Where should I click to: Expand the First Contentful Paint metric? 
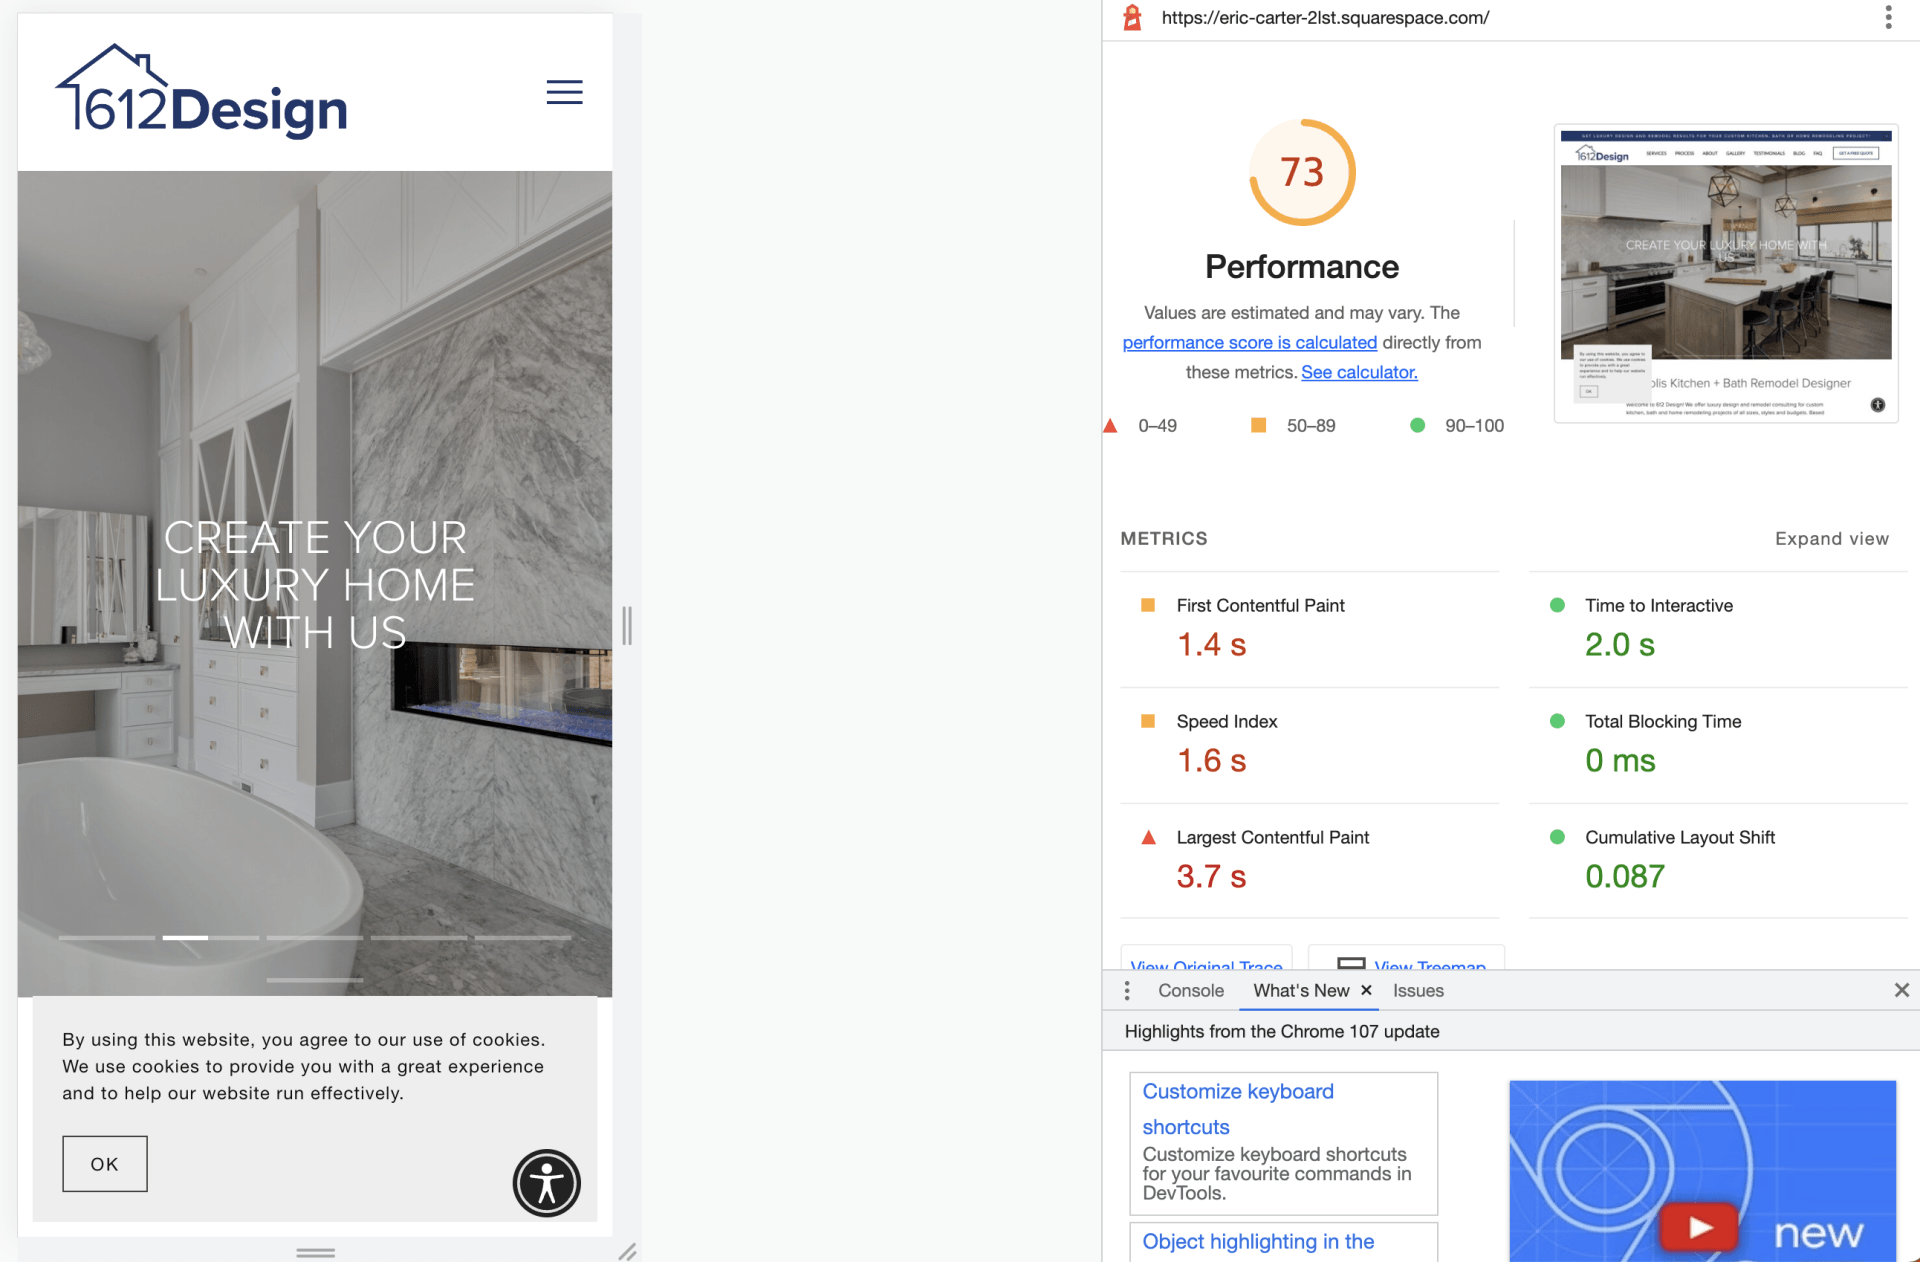(1260, 606)
